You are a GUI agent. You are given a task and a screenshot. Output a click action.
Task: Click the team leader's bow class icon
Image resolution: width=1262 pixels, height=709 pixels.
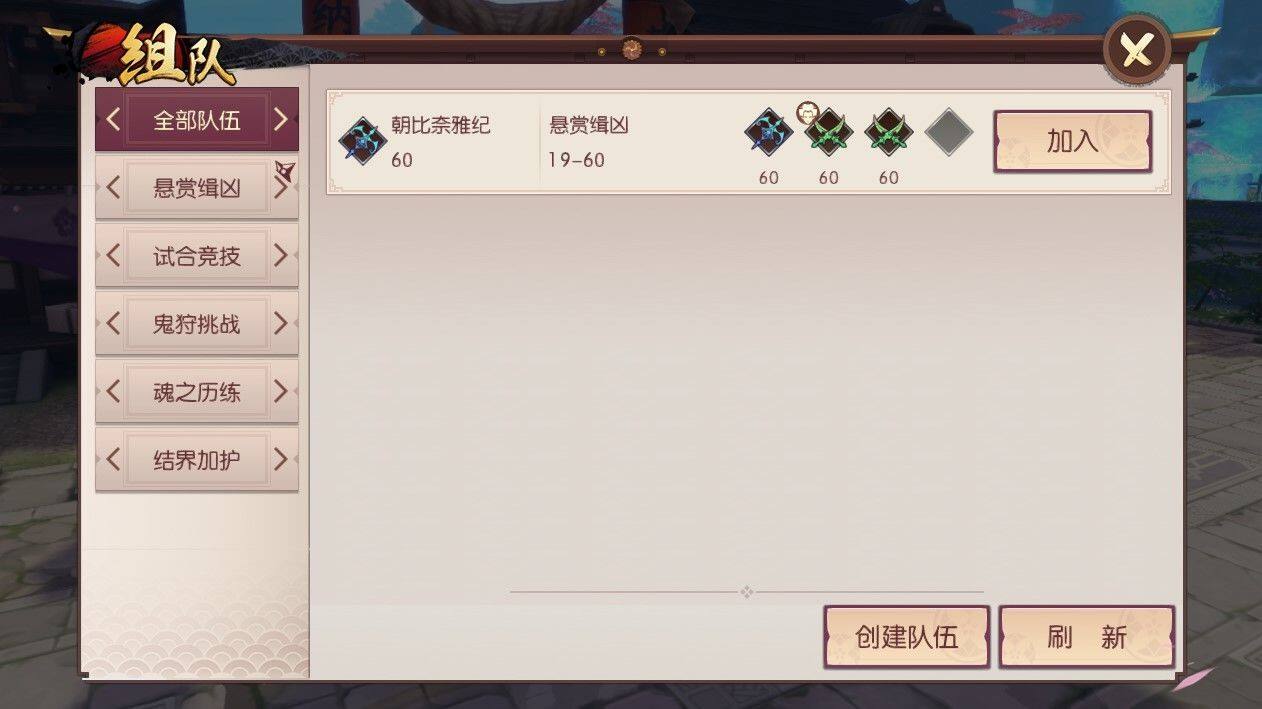362,140
